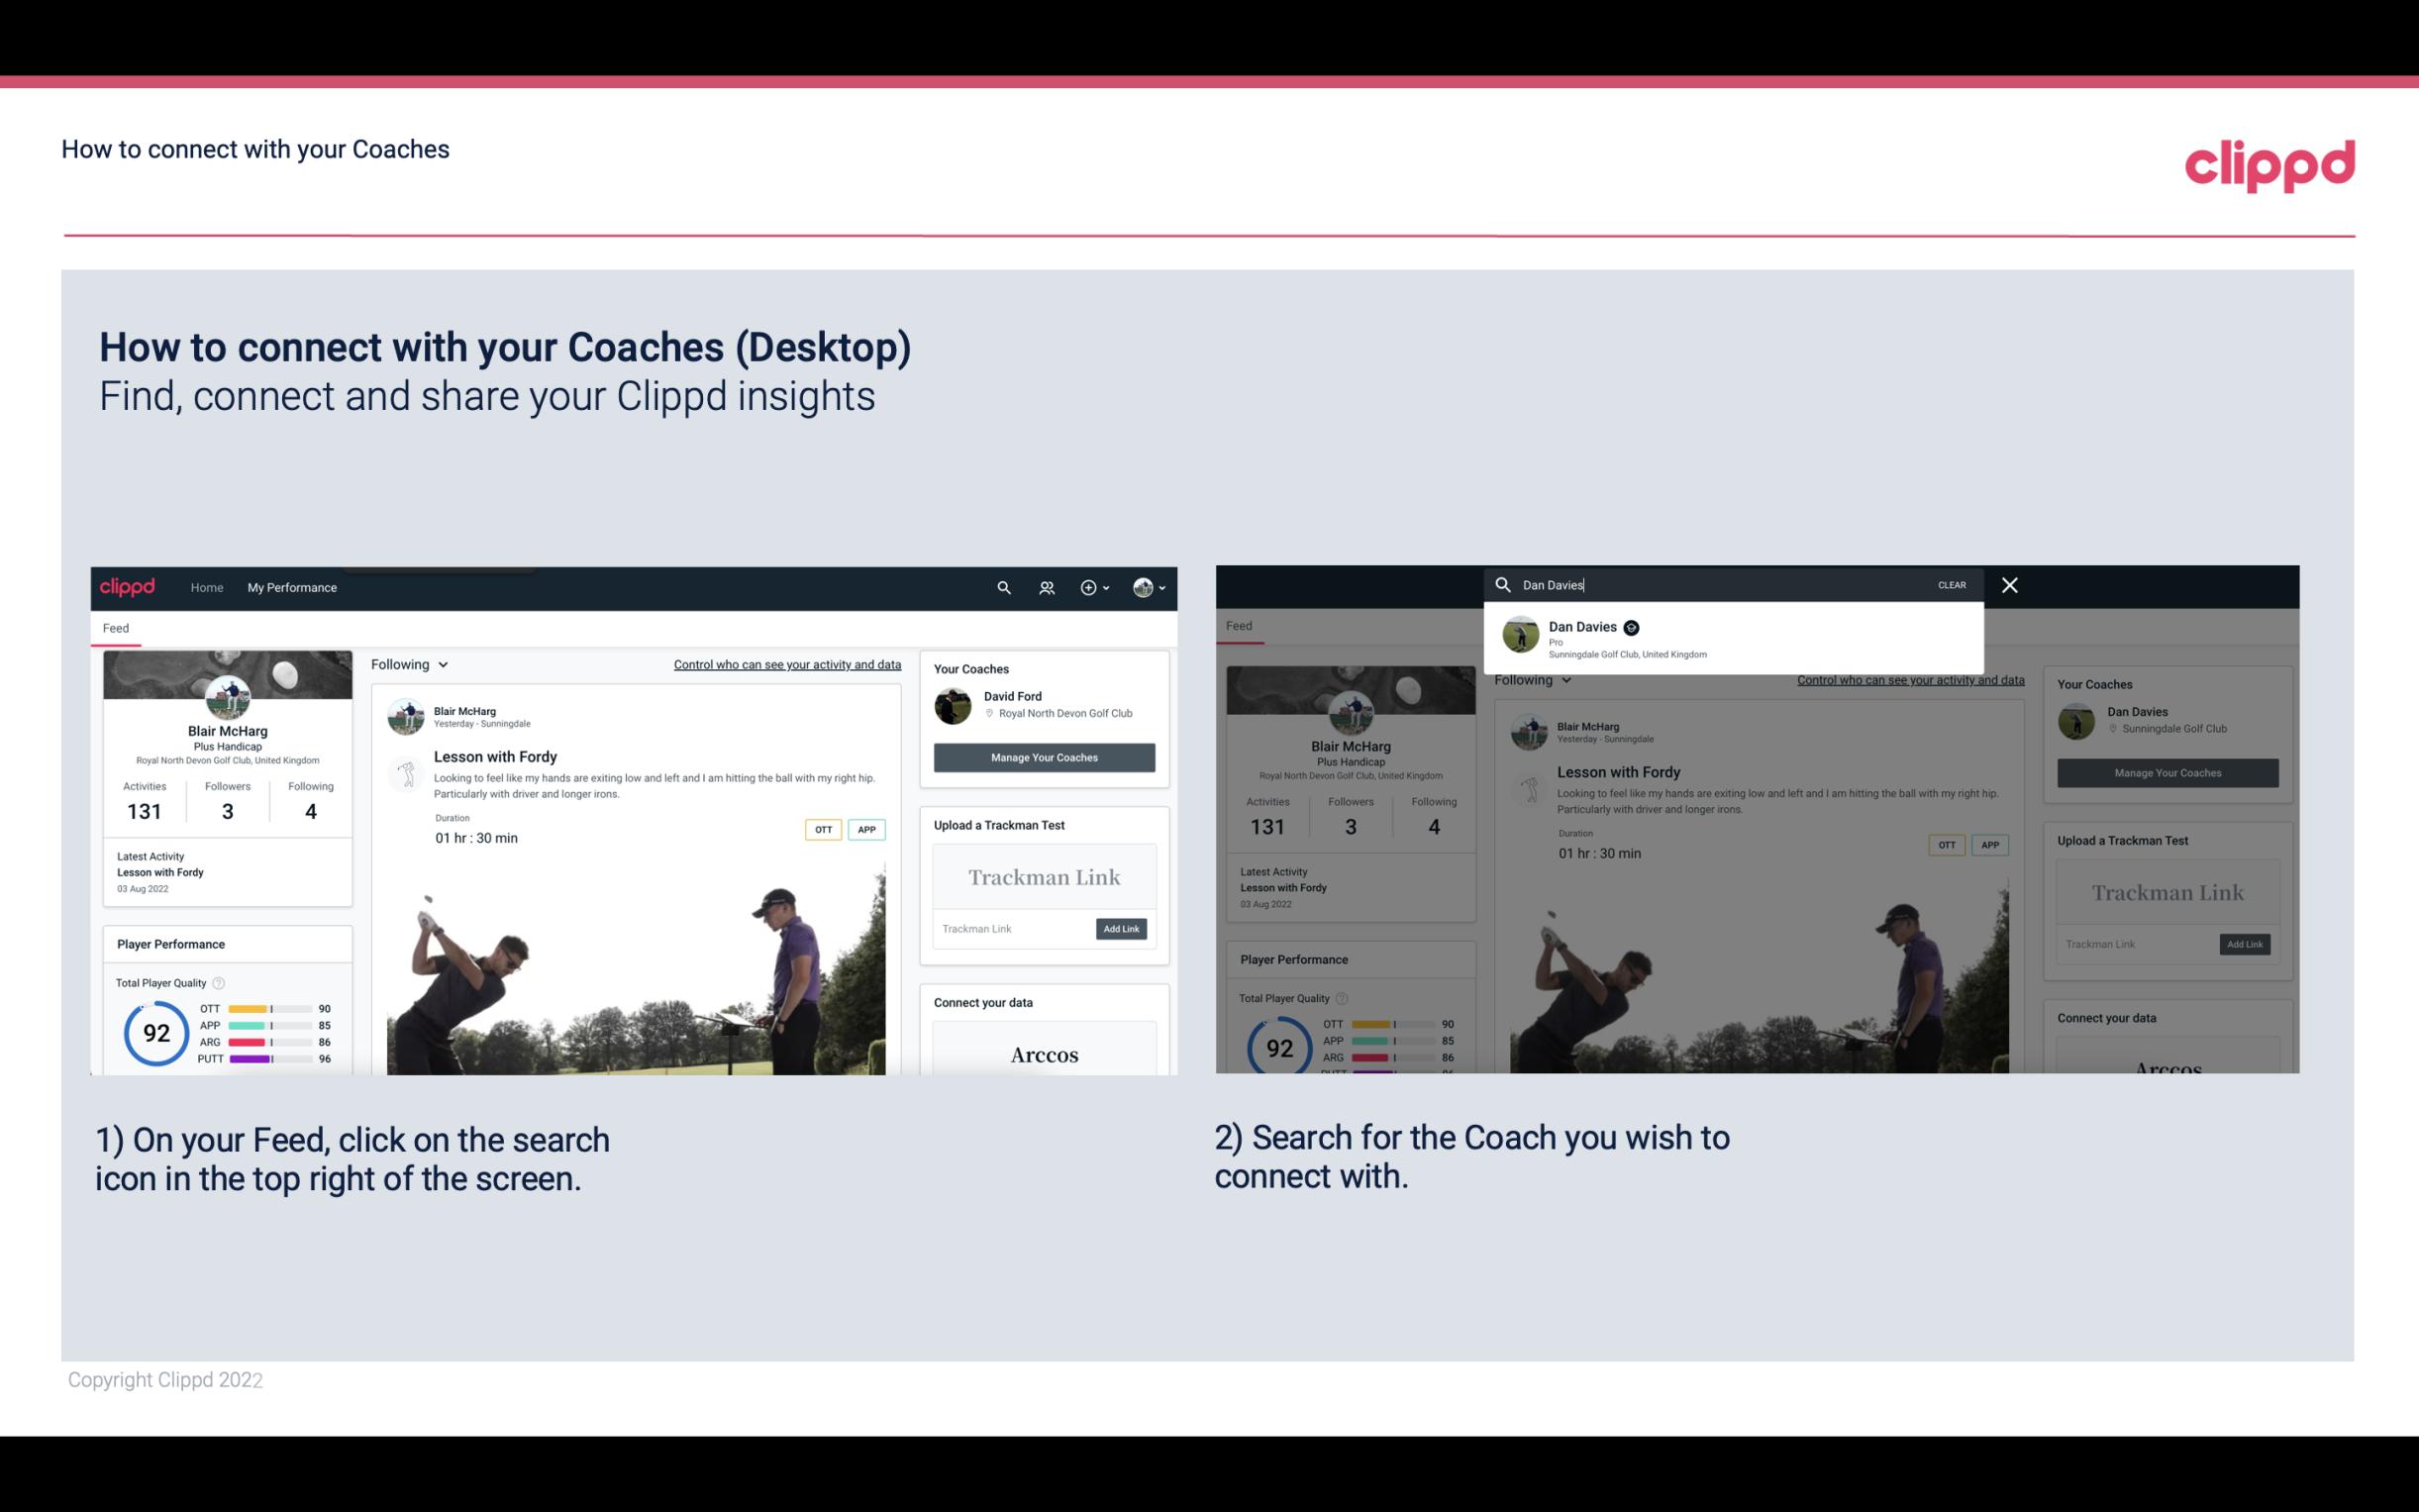
Task: Click the CLEAR button in search bar
Action: click(1953, 583)
